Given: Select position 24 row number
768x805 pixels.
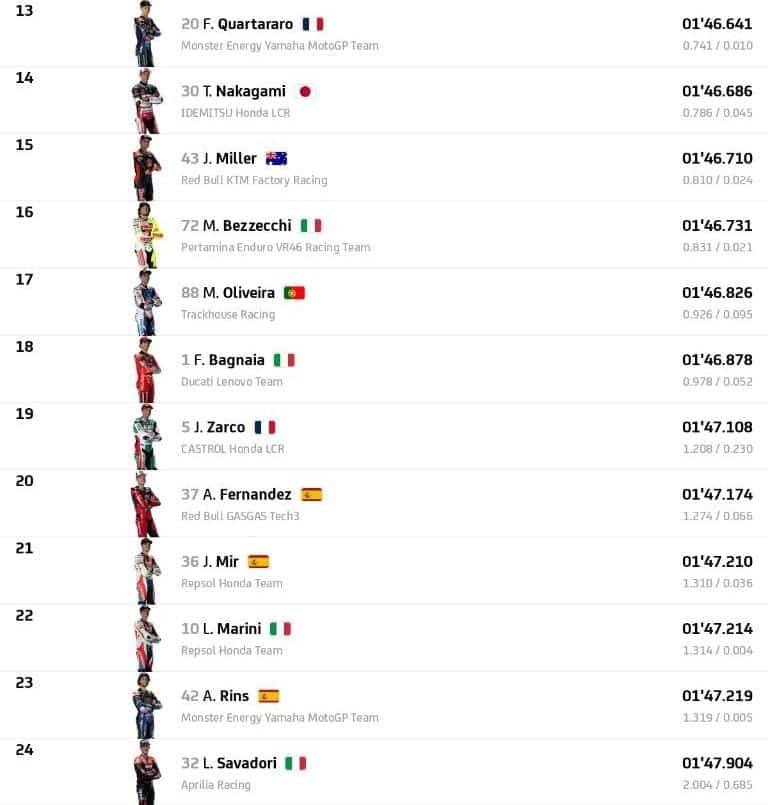Looking at the screenshot, I should click(25, 749).
